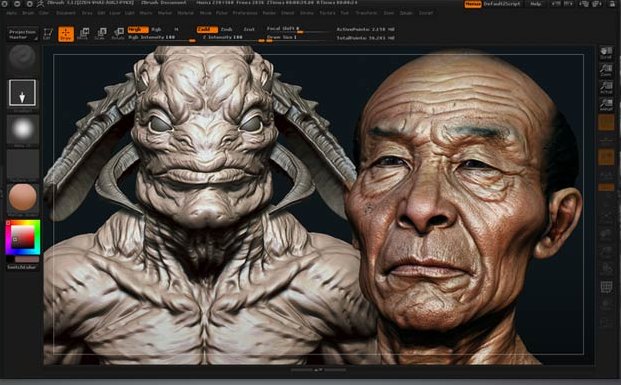Open the Preferences menu
Viewport: 621px width, 385px height.
pyautogui.click(x=245, y=13)
